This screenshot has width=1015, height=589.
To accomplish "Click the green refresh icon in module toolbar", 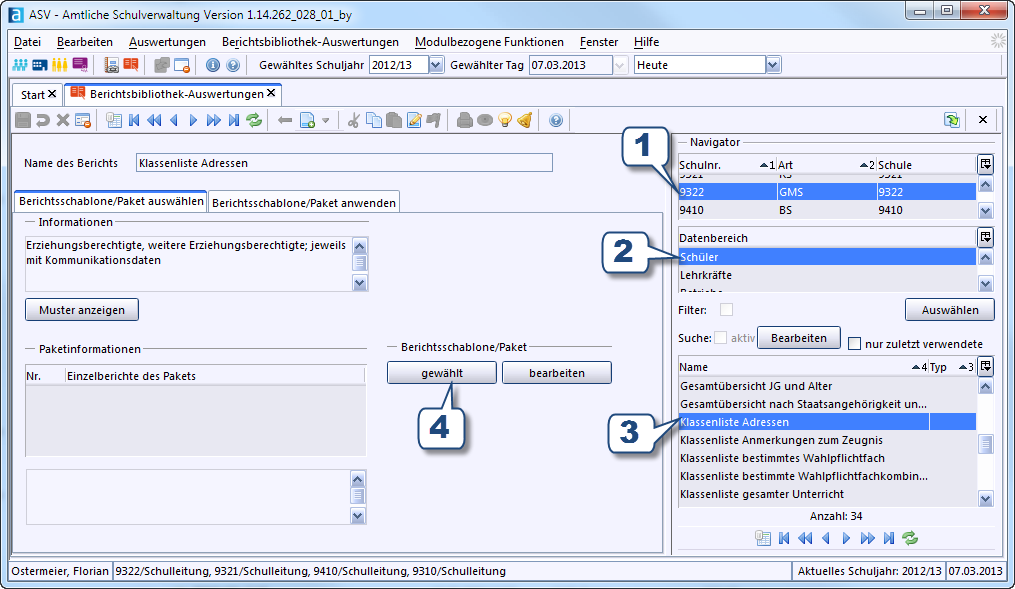I will pyautogui.click(x=254, y=120).
